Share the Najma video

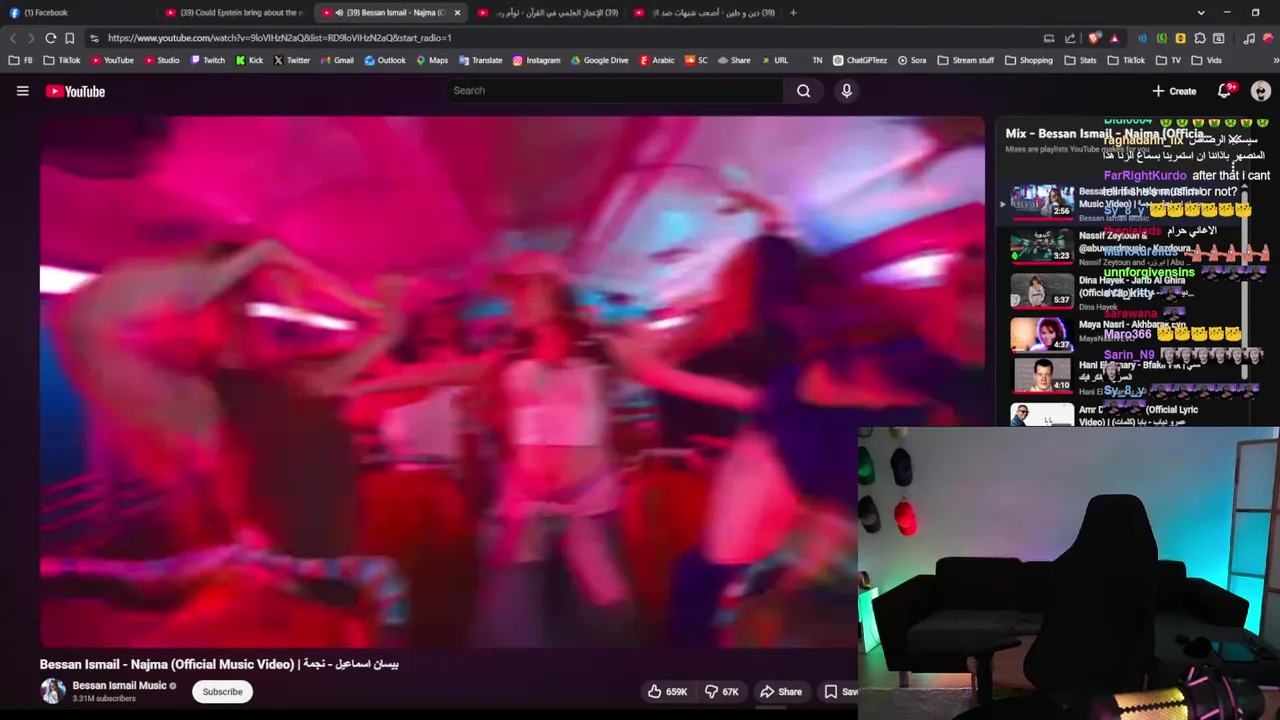click(781, 691)
